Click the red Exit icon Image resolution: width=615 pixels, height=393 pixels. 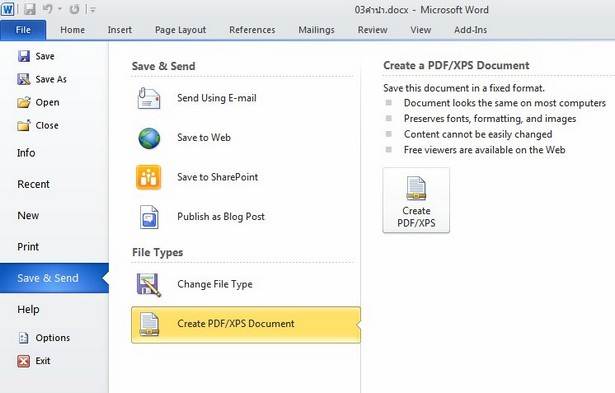24,361
